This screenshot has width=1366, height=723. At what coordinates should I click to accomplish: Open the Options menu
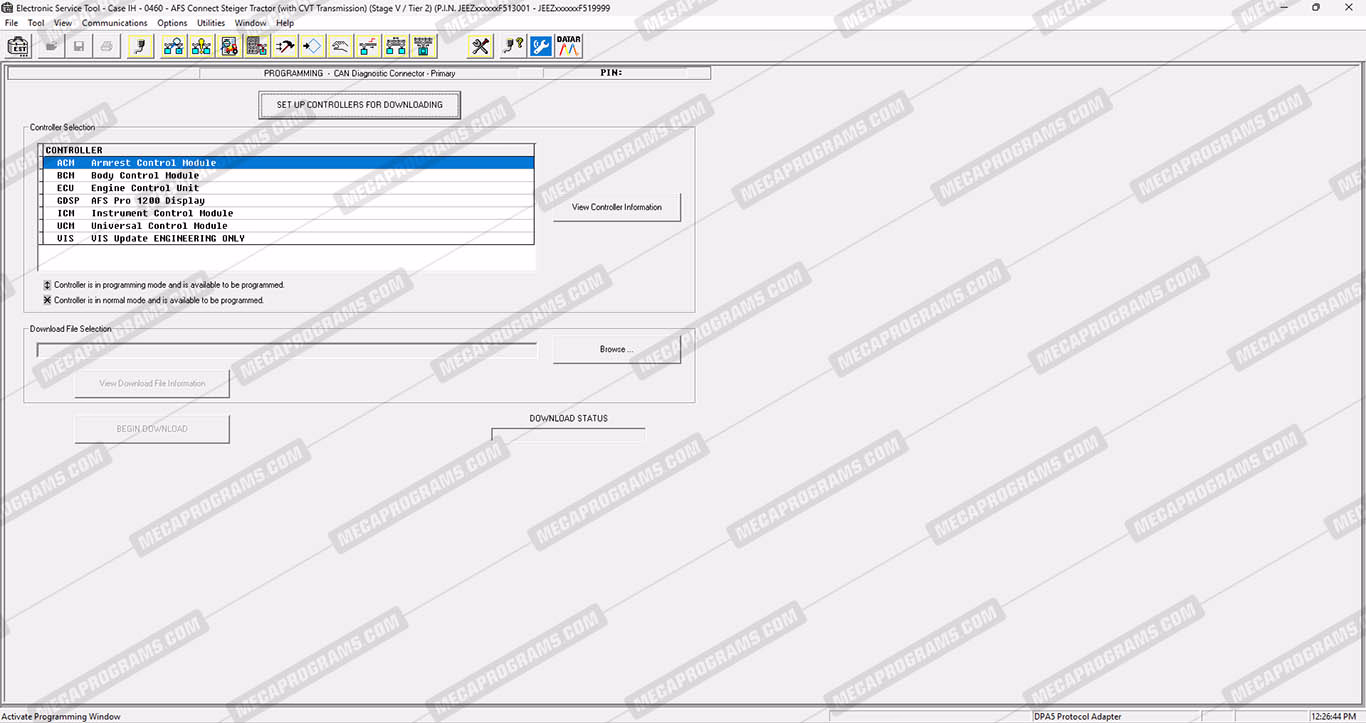172,23
